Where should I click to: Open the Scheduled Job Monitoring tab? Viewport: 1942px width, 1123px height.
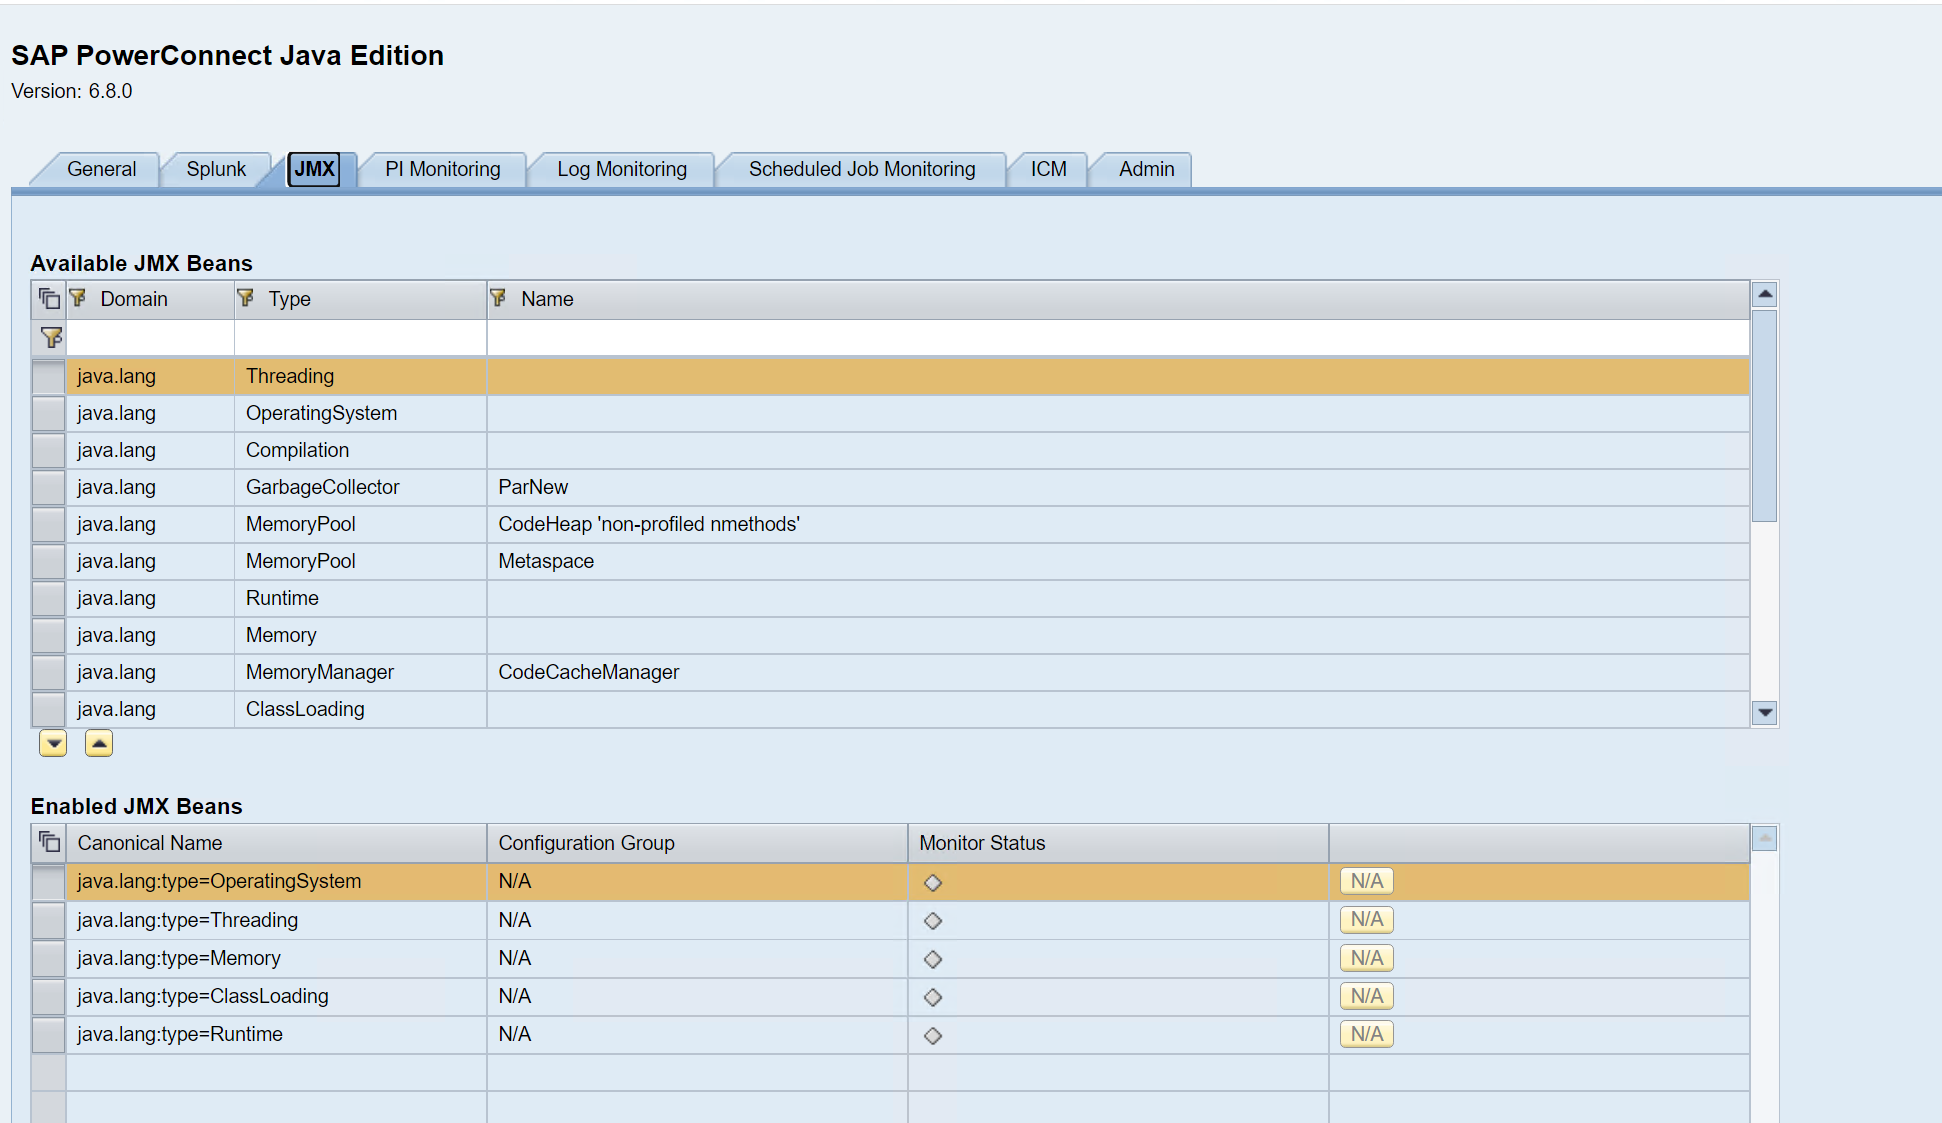(x=861, y=169)
